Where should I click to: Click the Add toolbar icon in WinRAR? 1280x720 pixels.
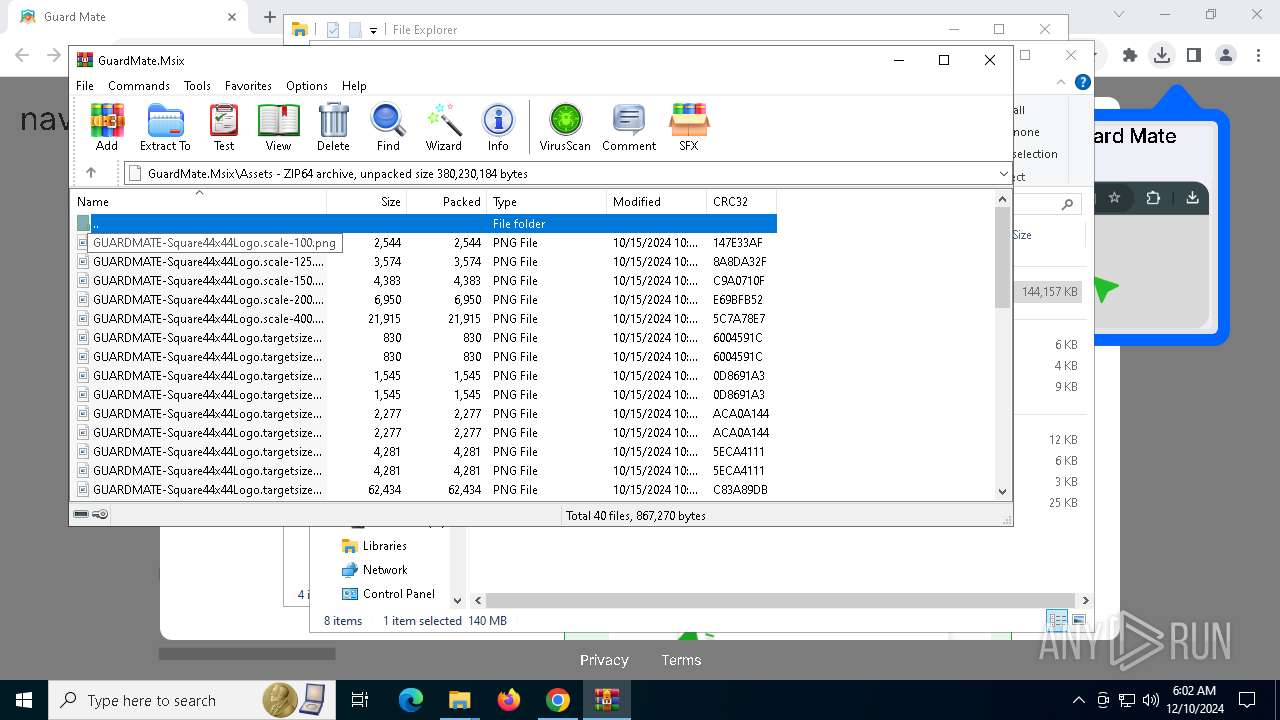107,127
